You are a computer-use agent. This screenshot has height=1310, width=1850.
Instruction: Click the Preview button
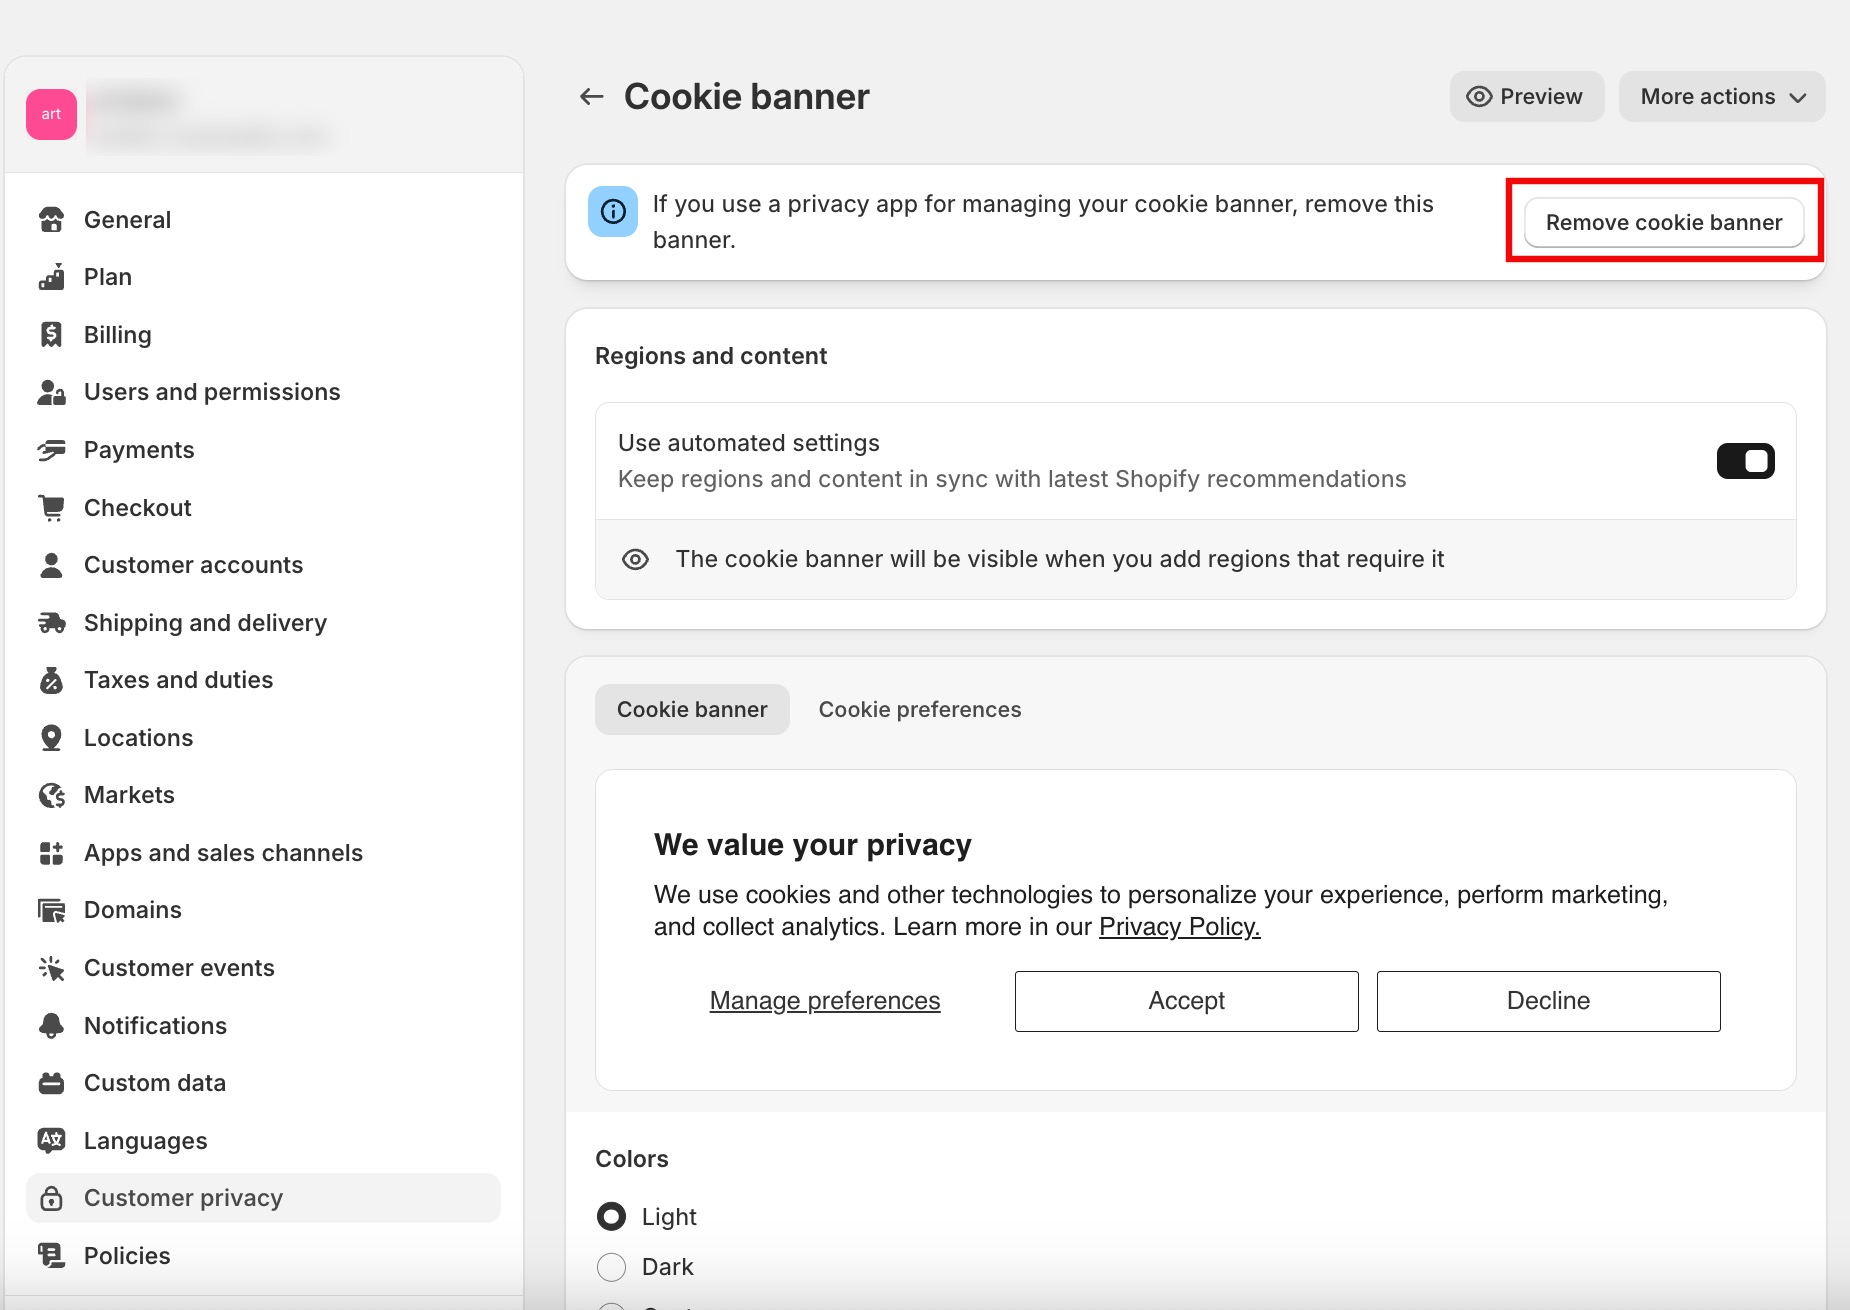pos(1526,97)
